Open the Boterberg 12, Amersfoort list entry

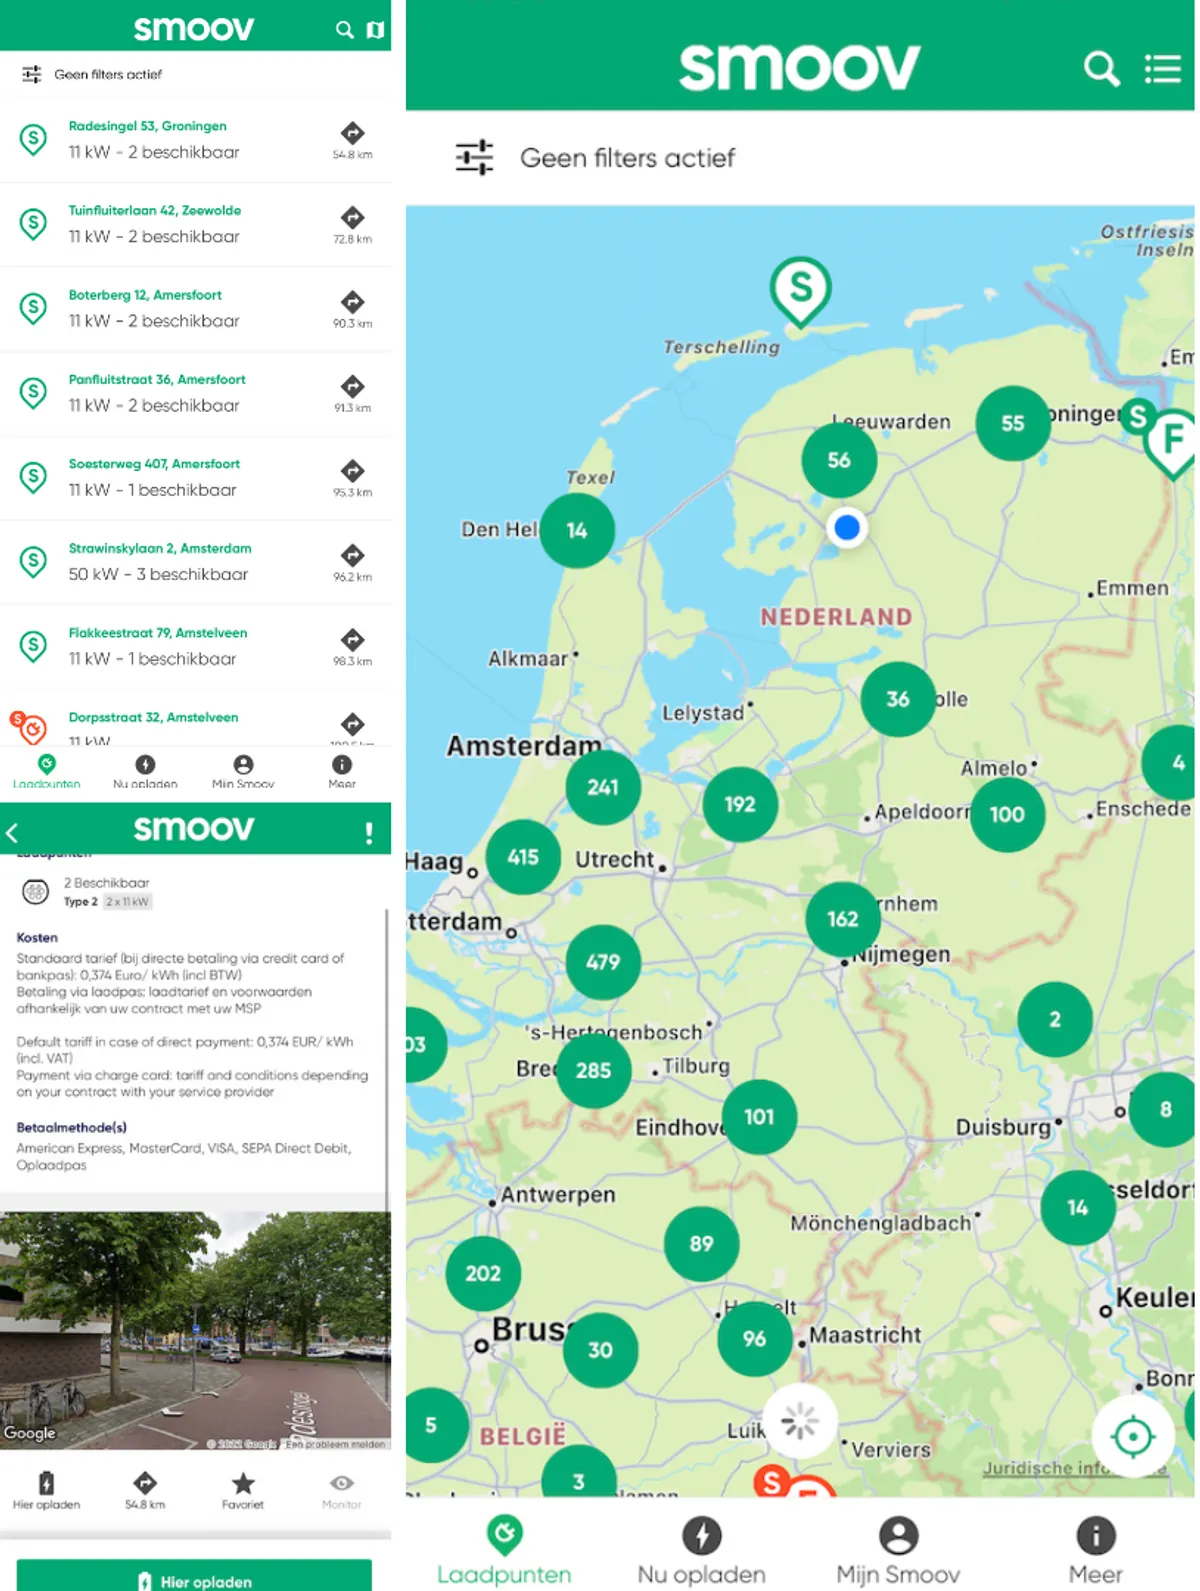[195, 309]
